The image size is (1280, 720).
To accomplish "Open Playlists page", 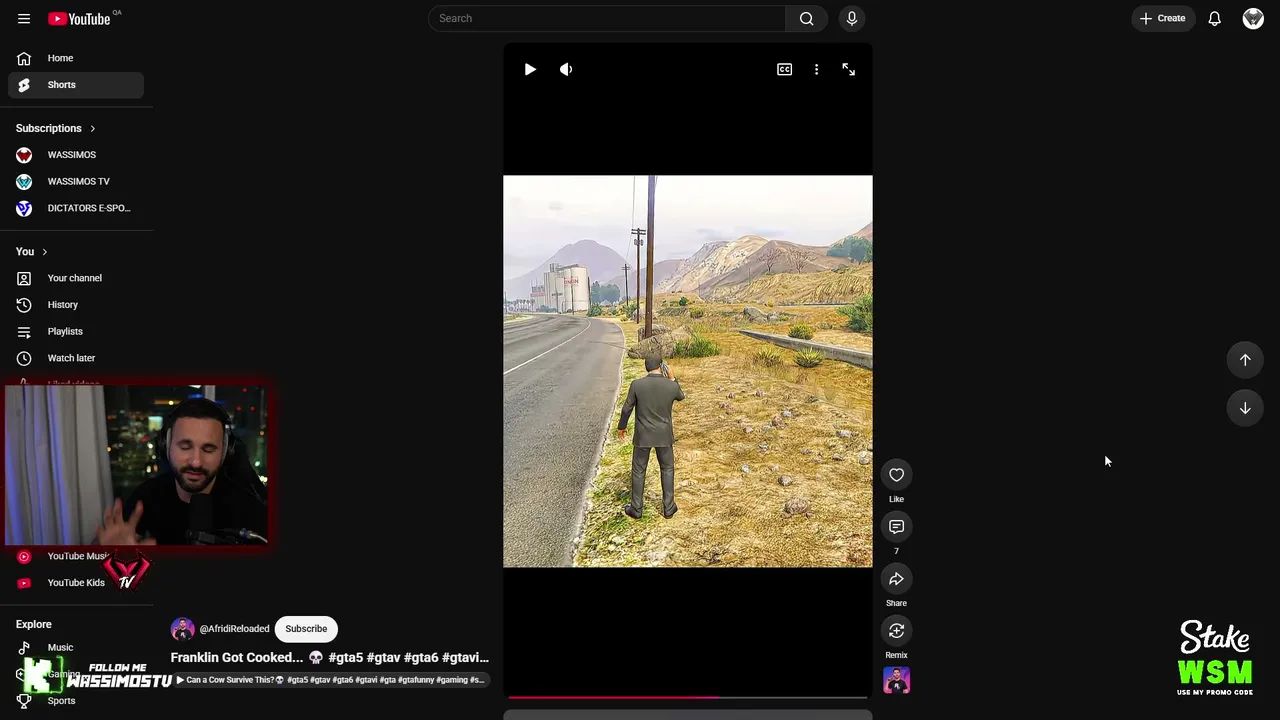I will (x=76, y=331).
